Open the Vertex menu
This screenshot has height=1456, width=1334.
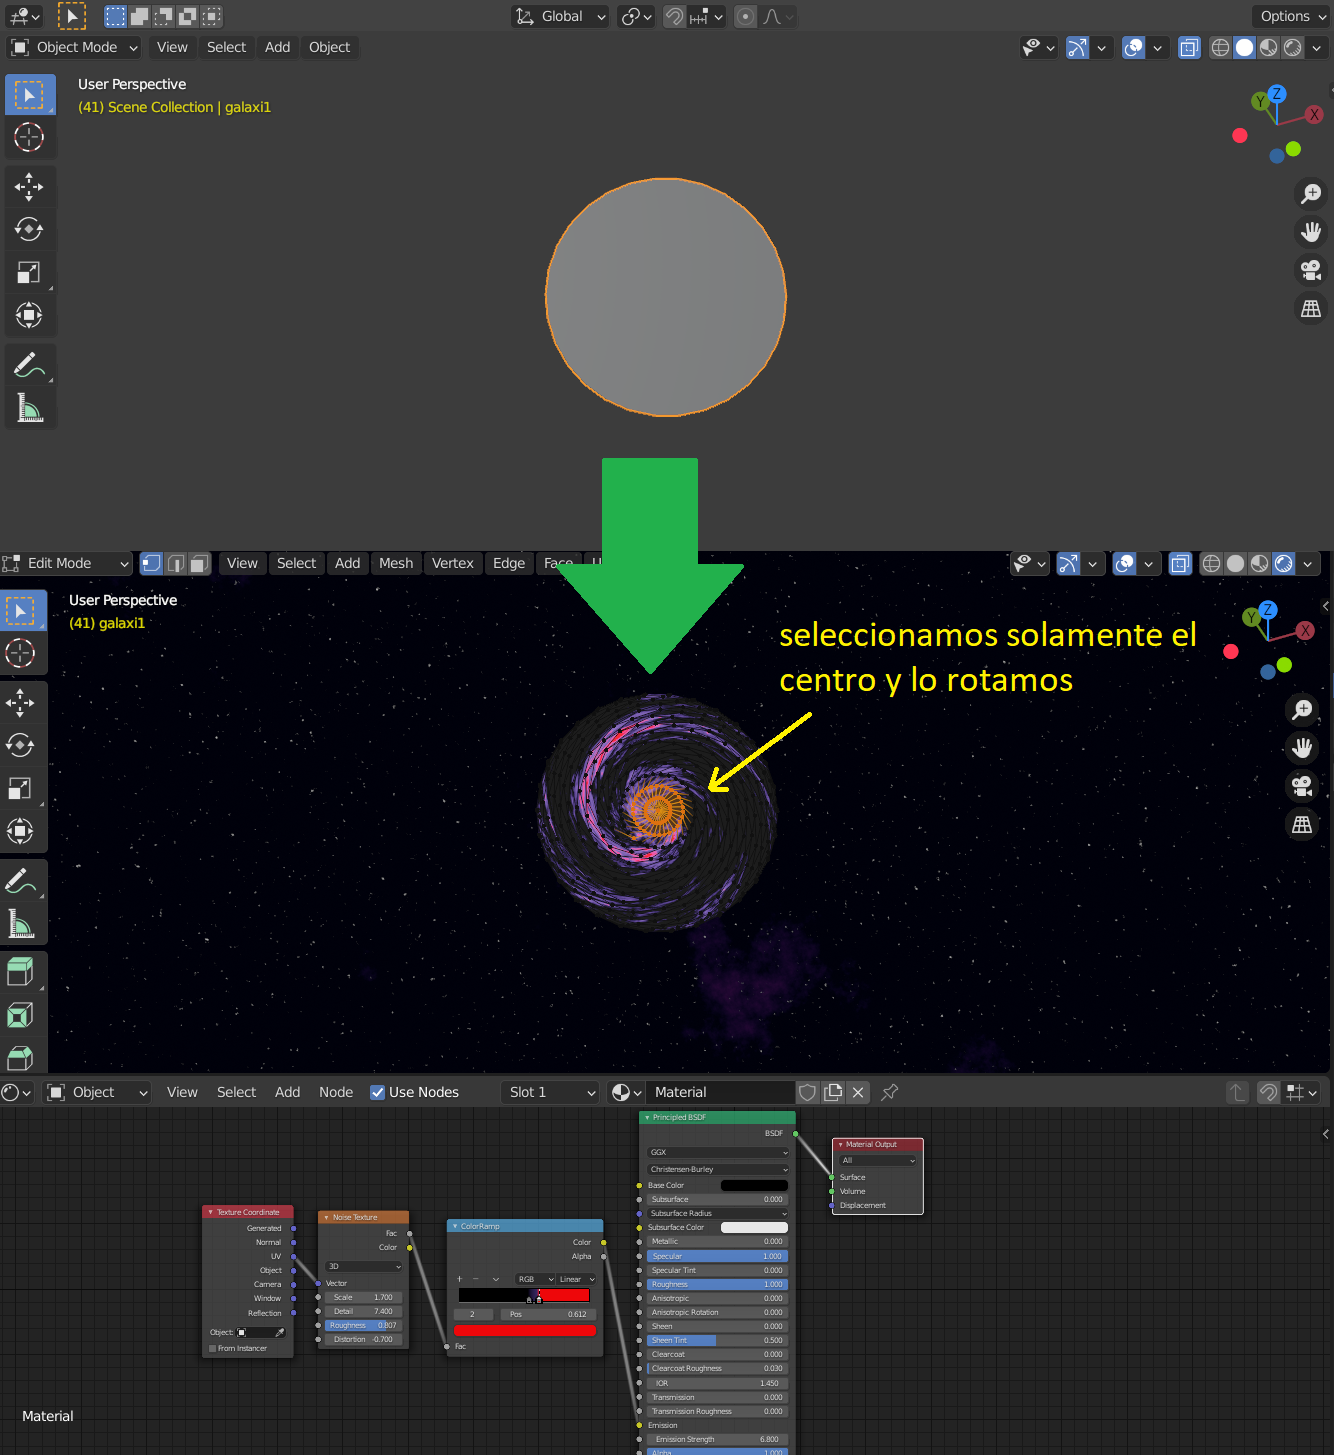453,563
